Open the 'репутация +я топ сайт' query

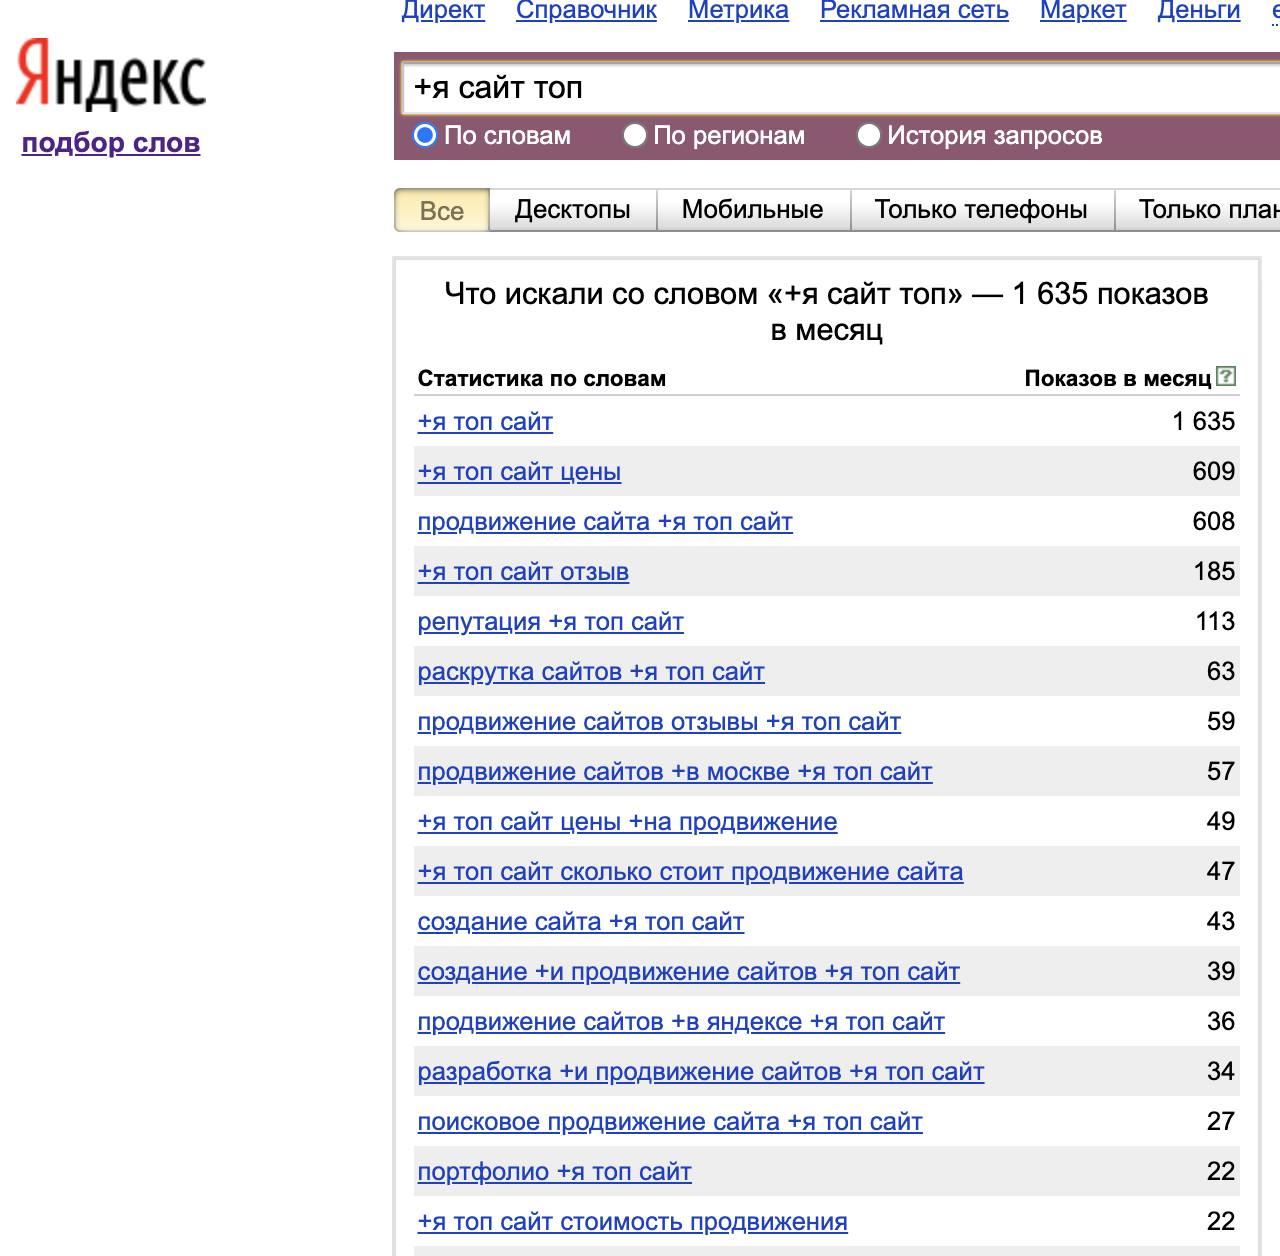[550, 622]
